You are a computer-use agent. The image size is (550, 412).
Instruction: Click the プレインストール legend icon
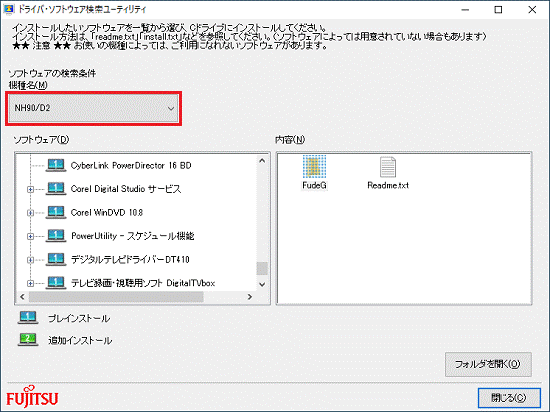click(28, 318)
